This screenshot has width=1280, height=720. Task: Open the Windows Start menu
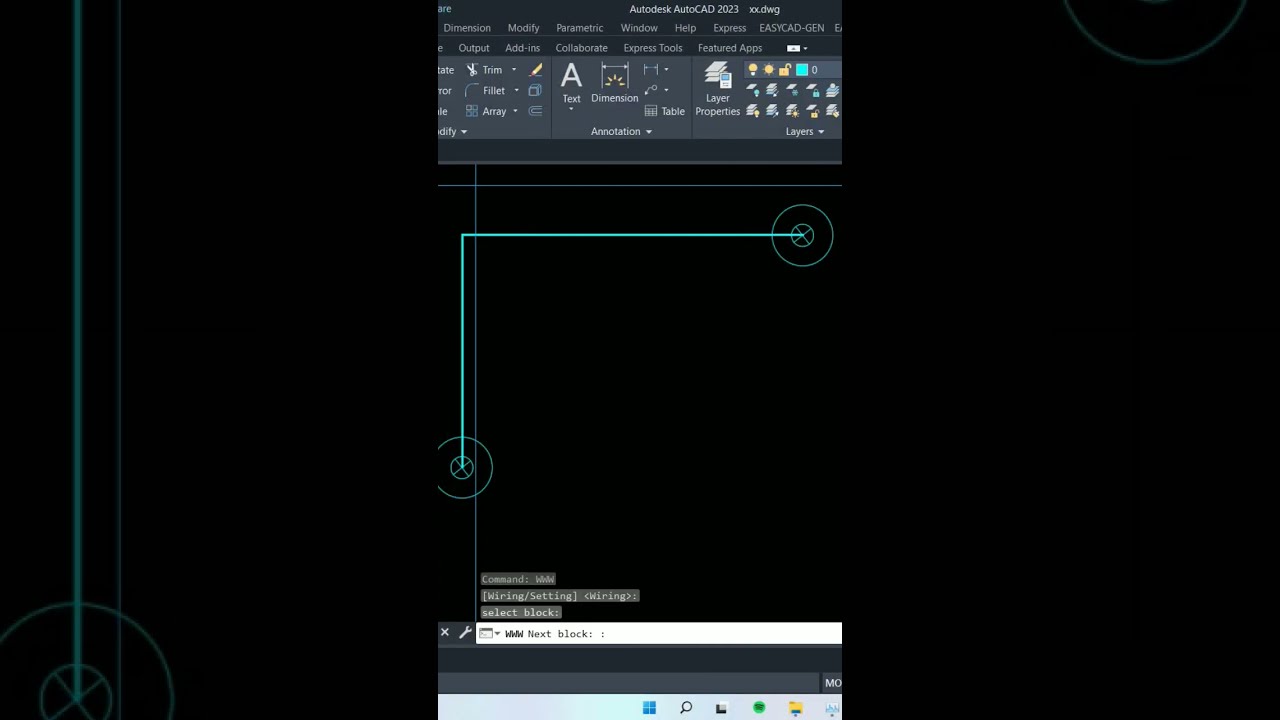pyautogui.click(x=649, y=708)
